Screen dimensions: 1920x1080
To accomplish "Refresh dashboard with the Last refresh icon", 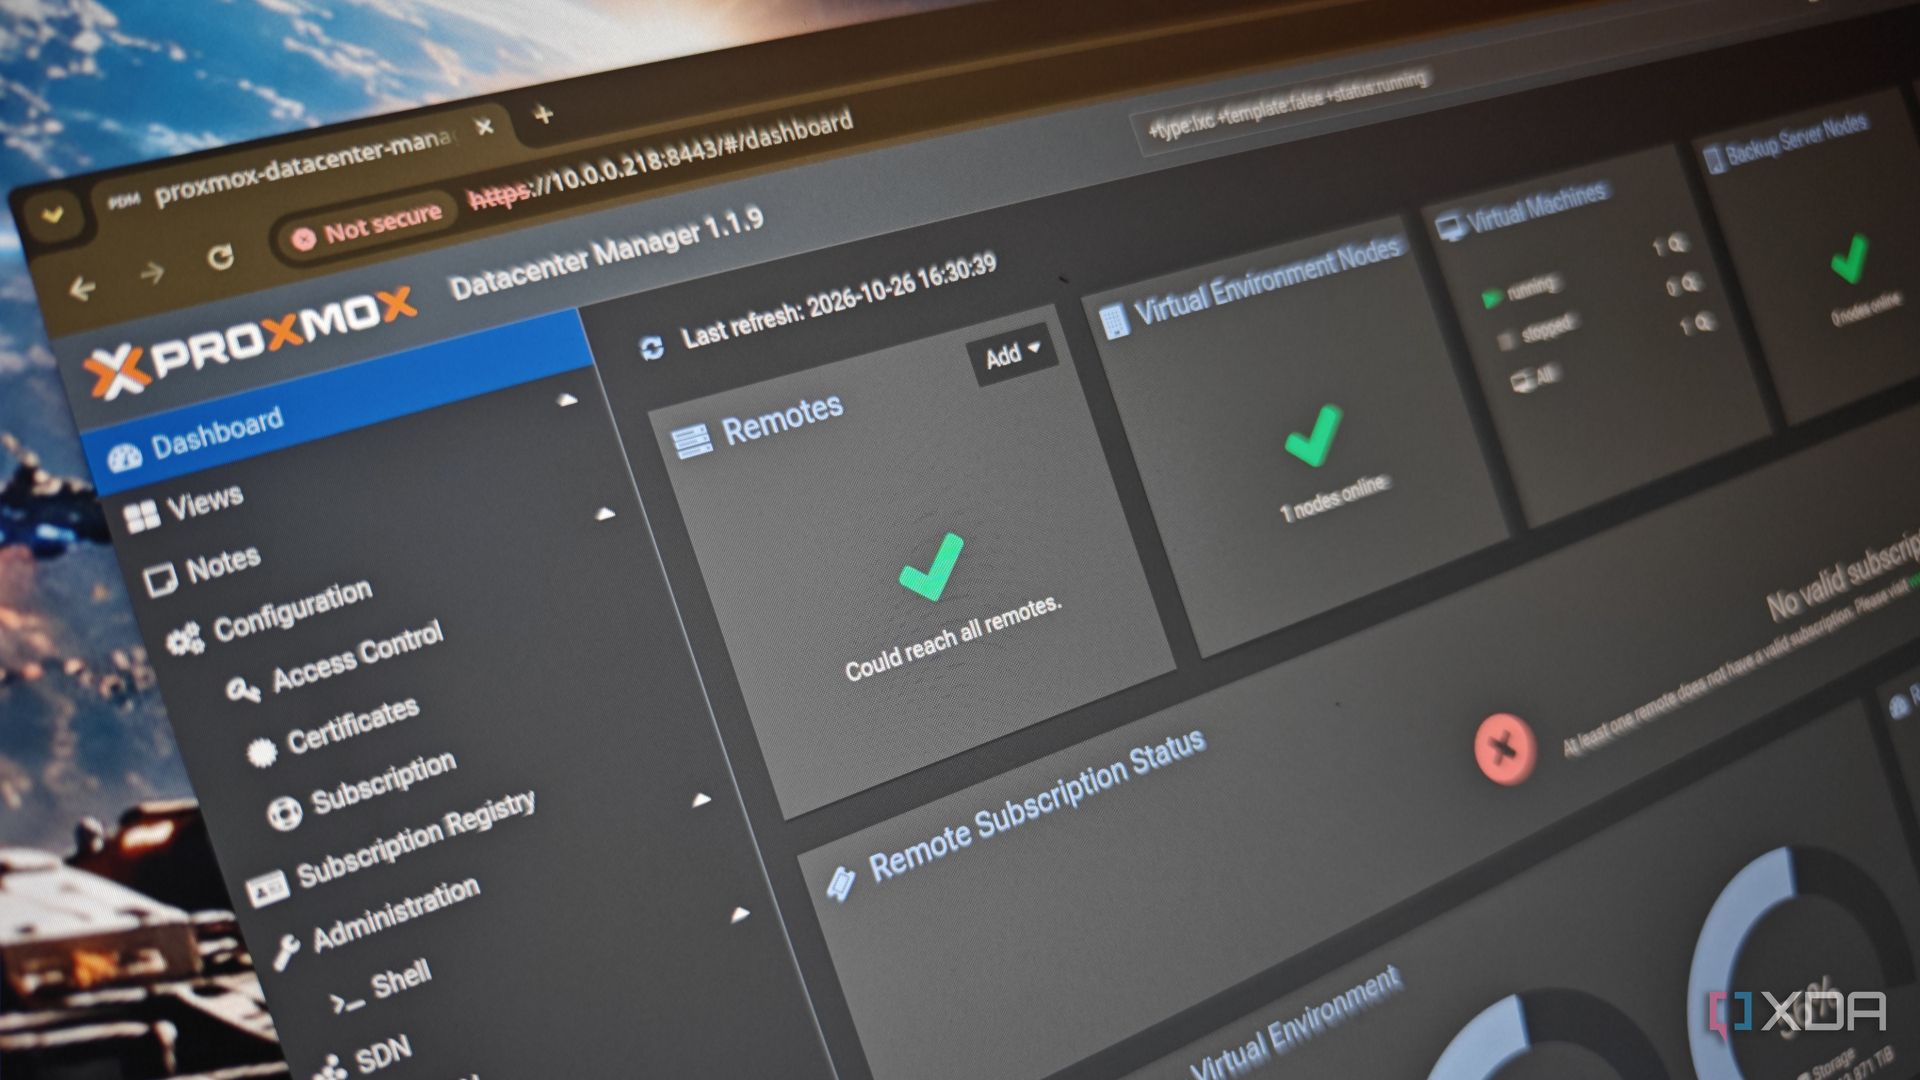I will tap(652, 348).
